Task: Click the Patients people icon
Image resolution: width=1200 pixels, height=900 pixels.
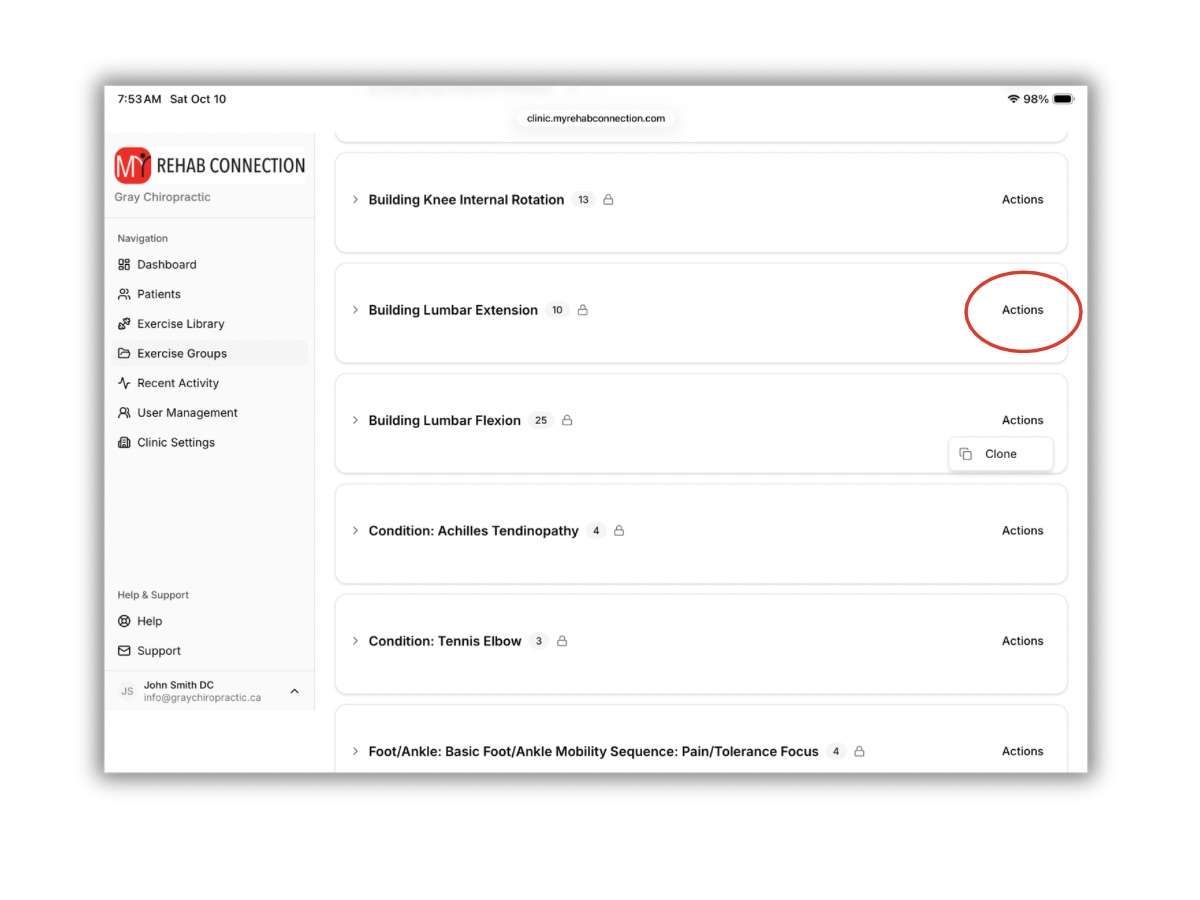Action: tap(124, 294)
